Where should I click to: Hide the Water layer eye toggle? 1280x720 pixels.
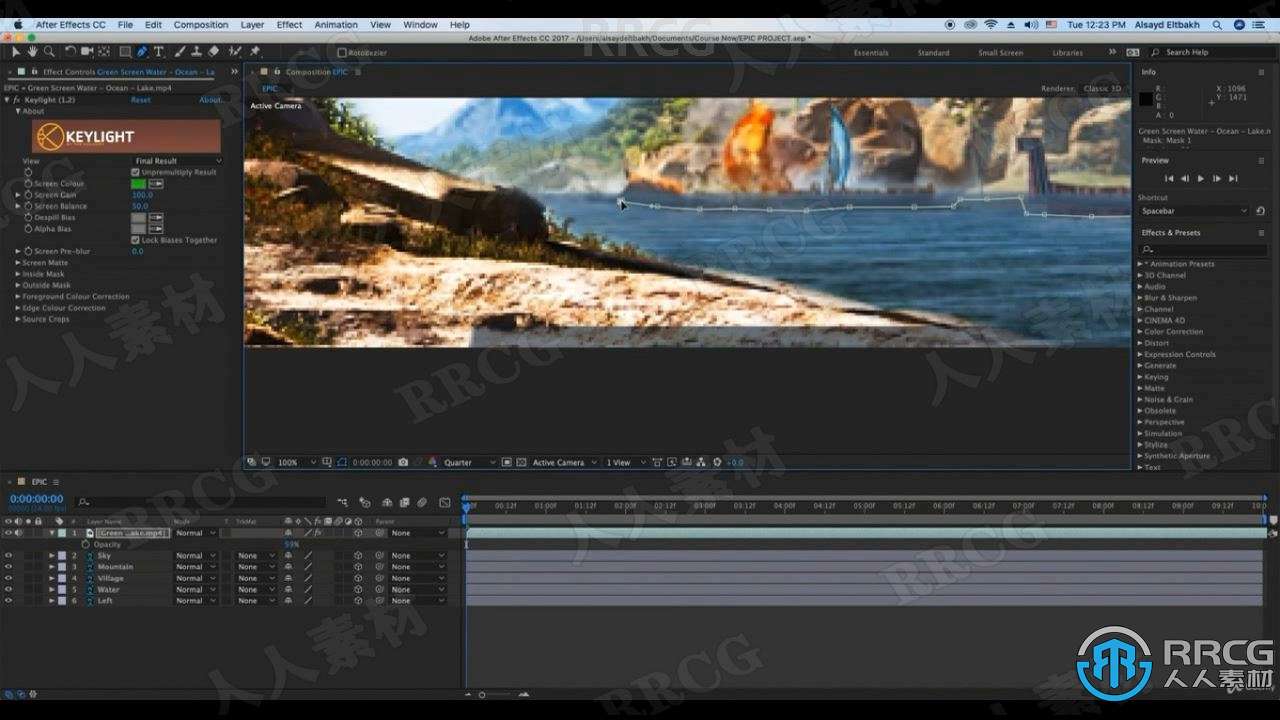[x=8, y=589]
